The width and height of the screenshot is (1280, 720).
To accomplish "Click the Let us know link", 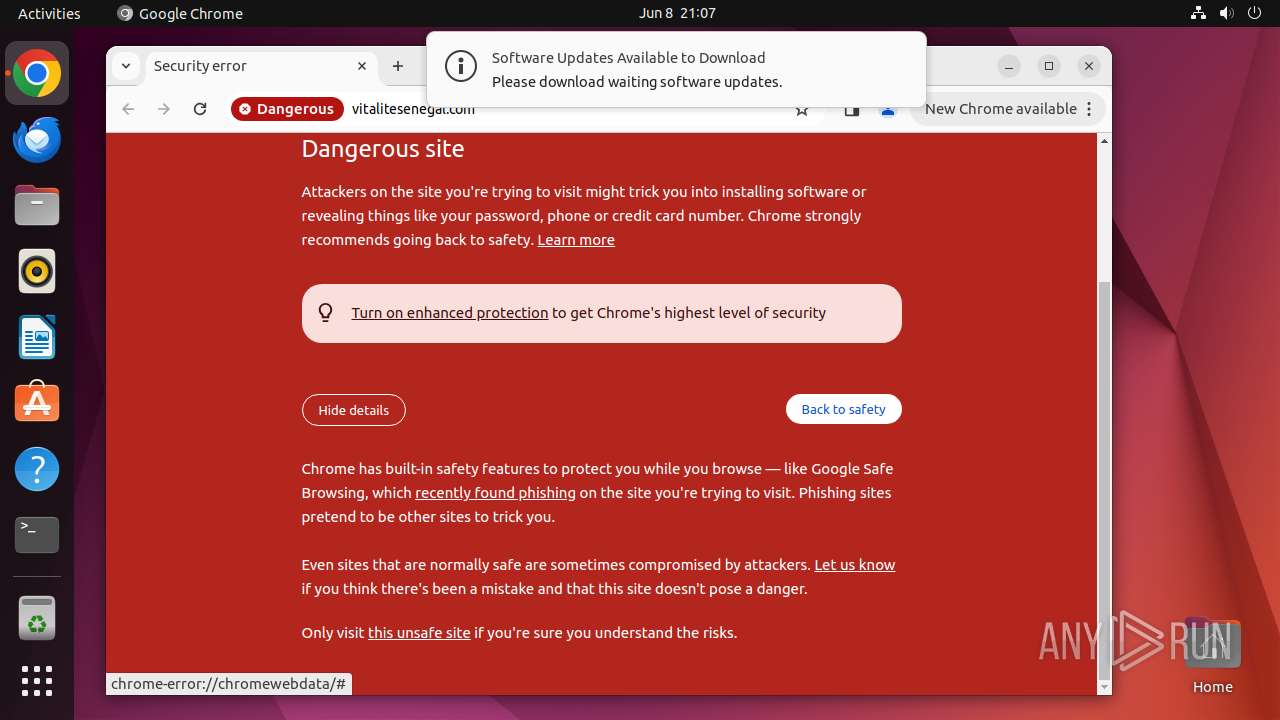I will [855, 565].
